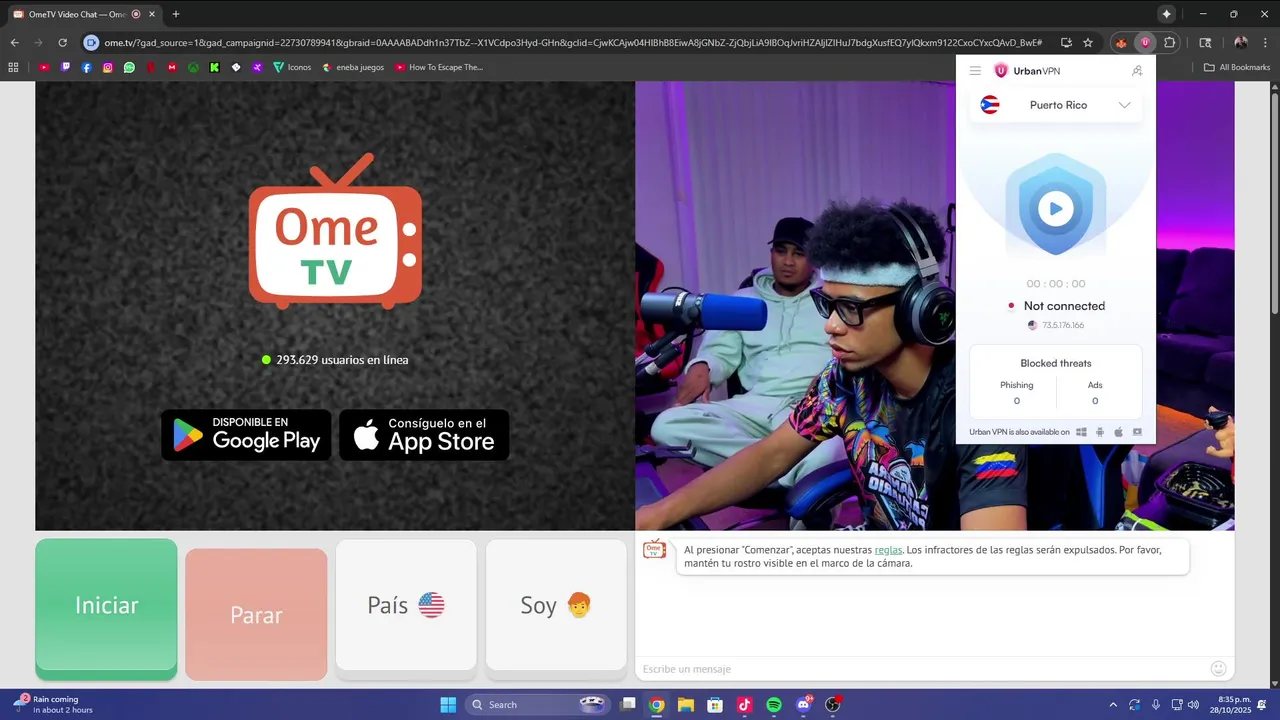The height and width of the screenshot is (720, 1280).
Task: Open the País country selector
Action: pyautogui.click(x=406, y=605)
